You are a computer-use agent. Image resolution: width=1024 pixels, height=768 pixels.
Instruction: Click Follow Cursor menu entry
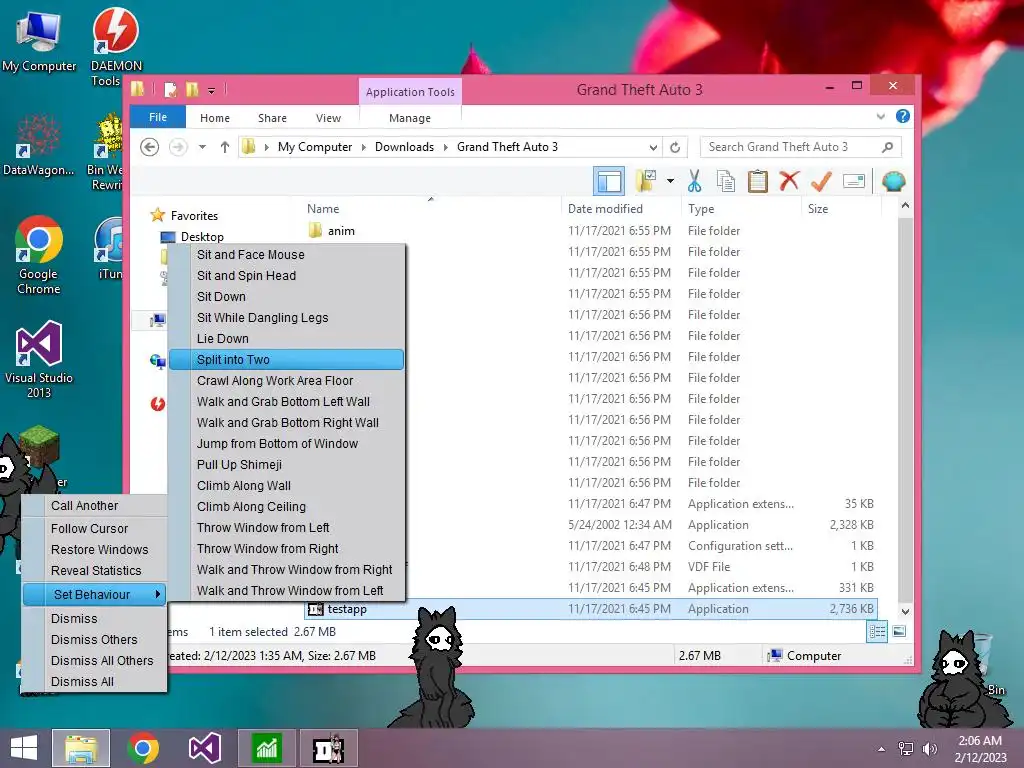coord(95,528)
